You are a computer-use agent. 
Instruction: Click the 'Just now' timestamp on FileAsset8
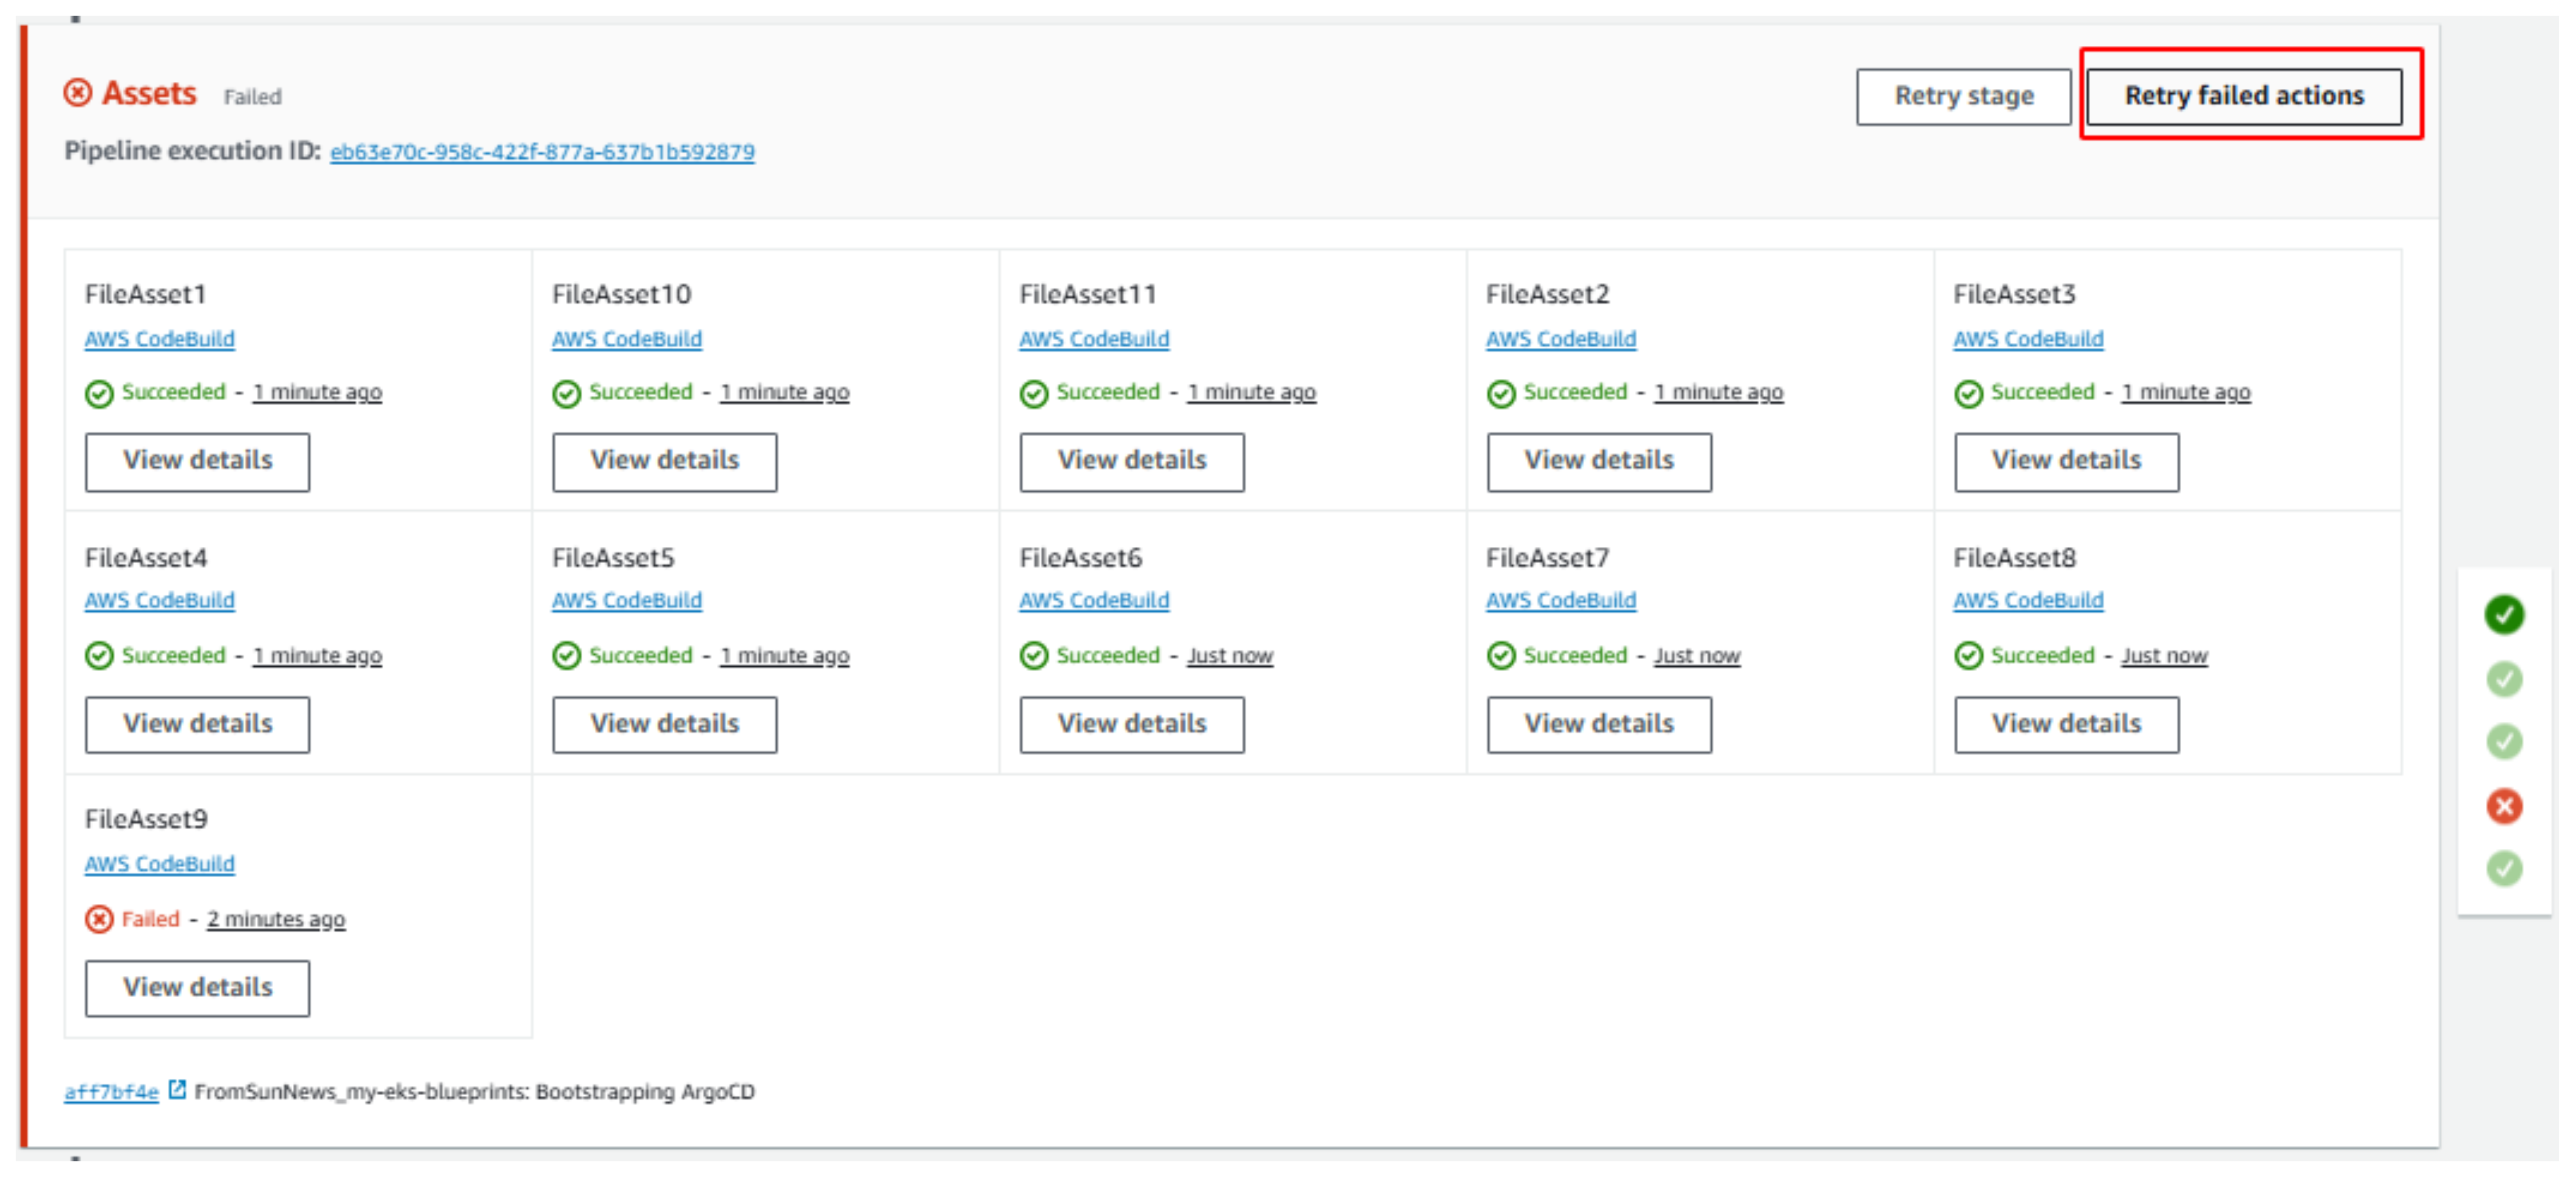coord(2164,656)
